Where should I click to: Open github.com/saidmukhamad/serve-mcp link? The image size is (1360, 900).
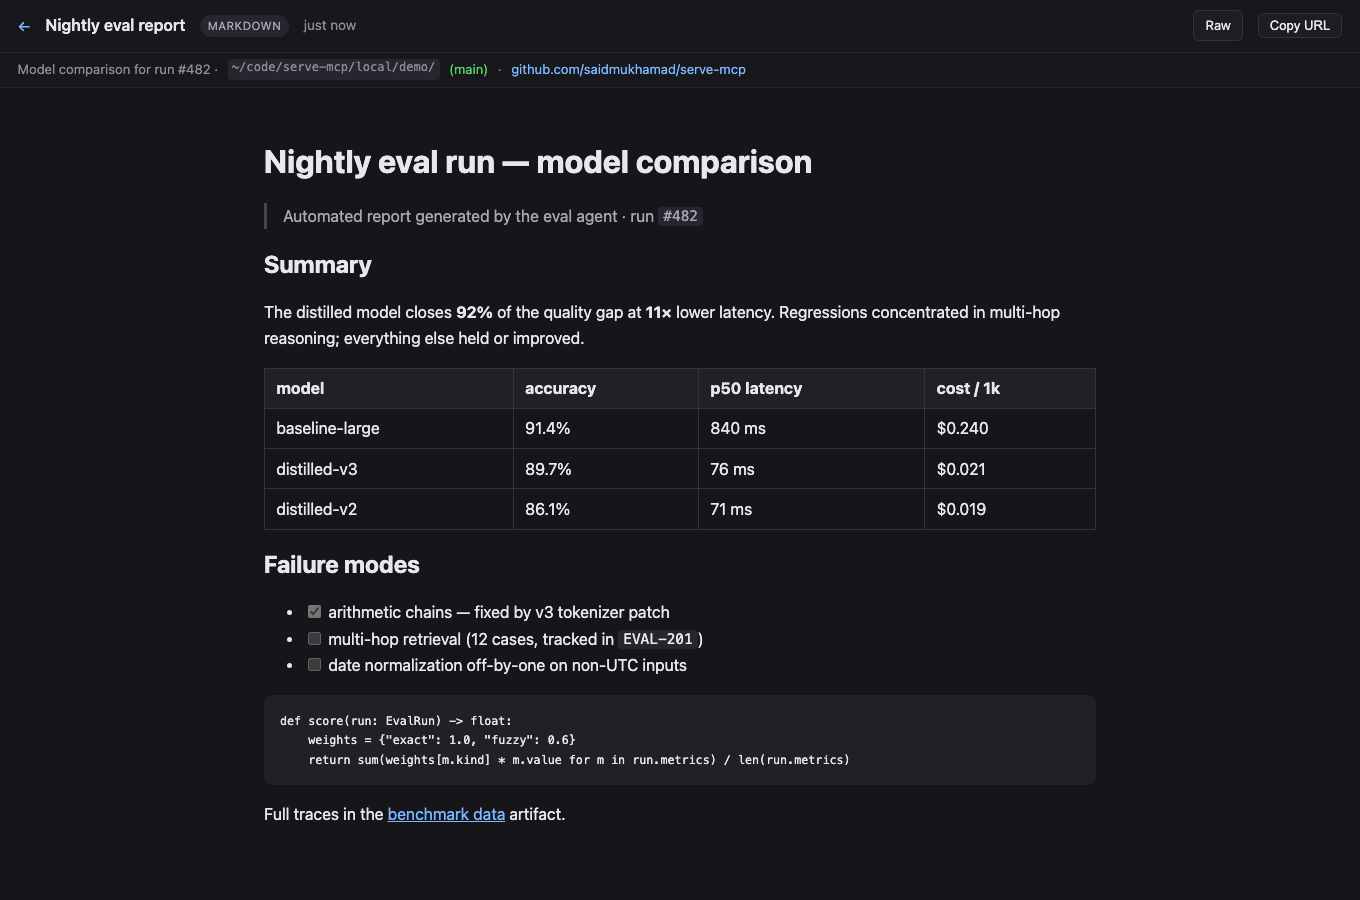628,69
